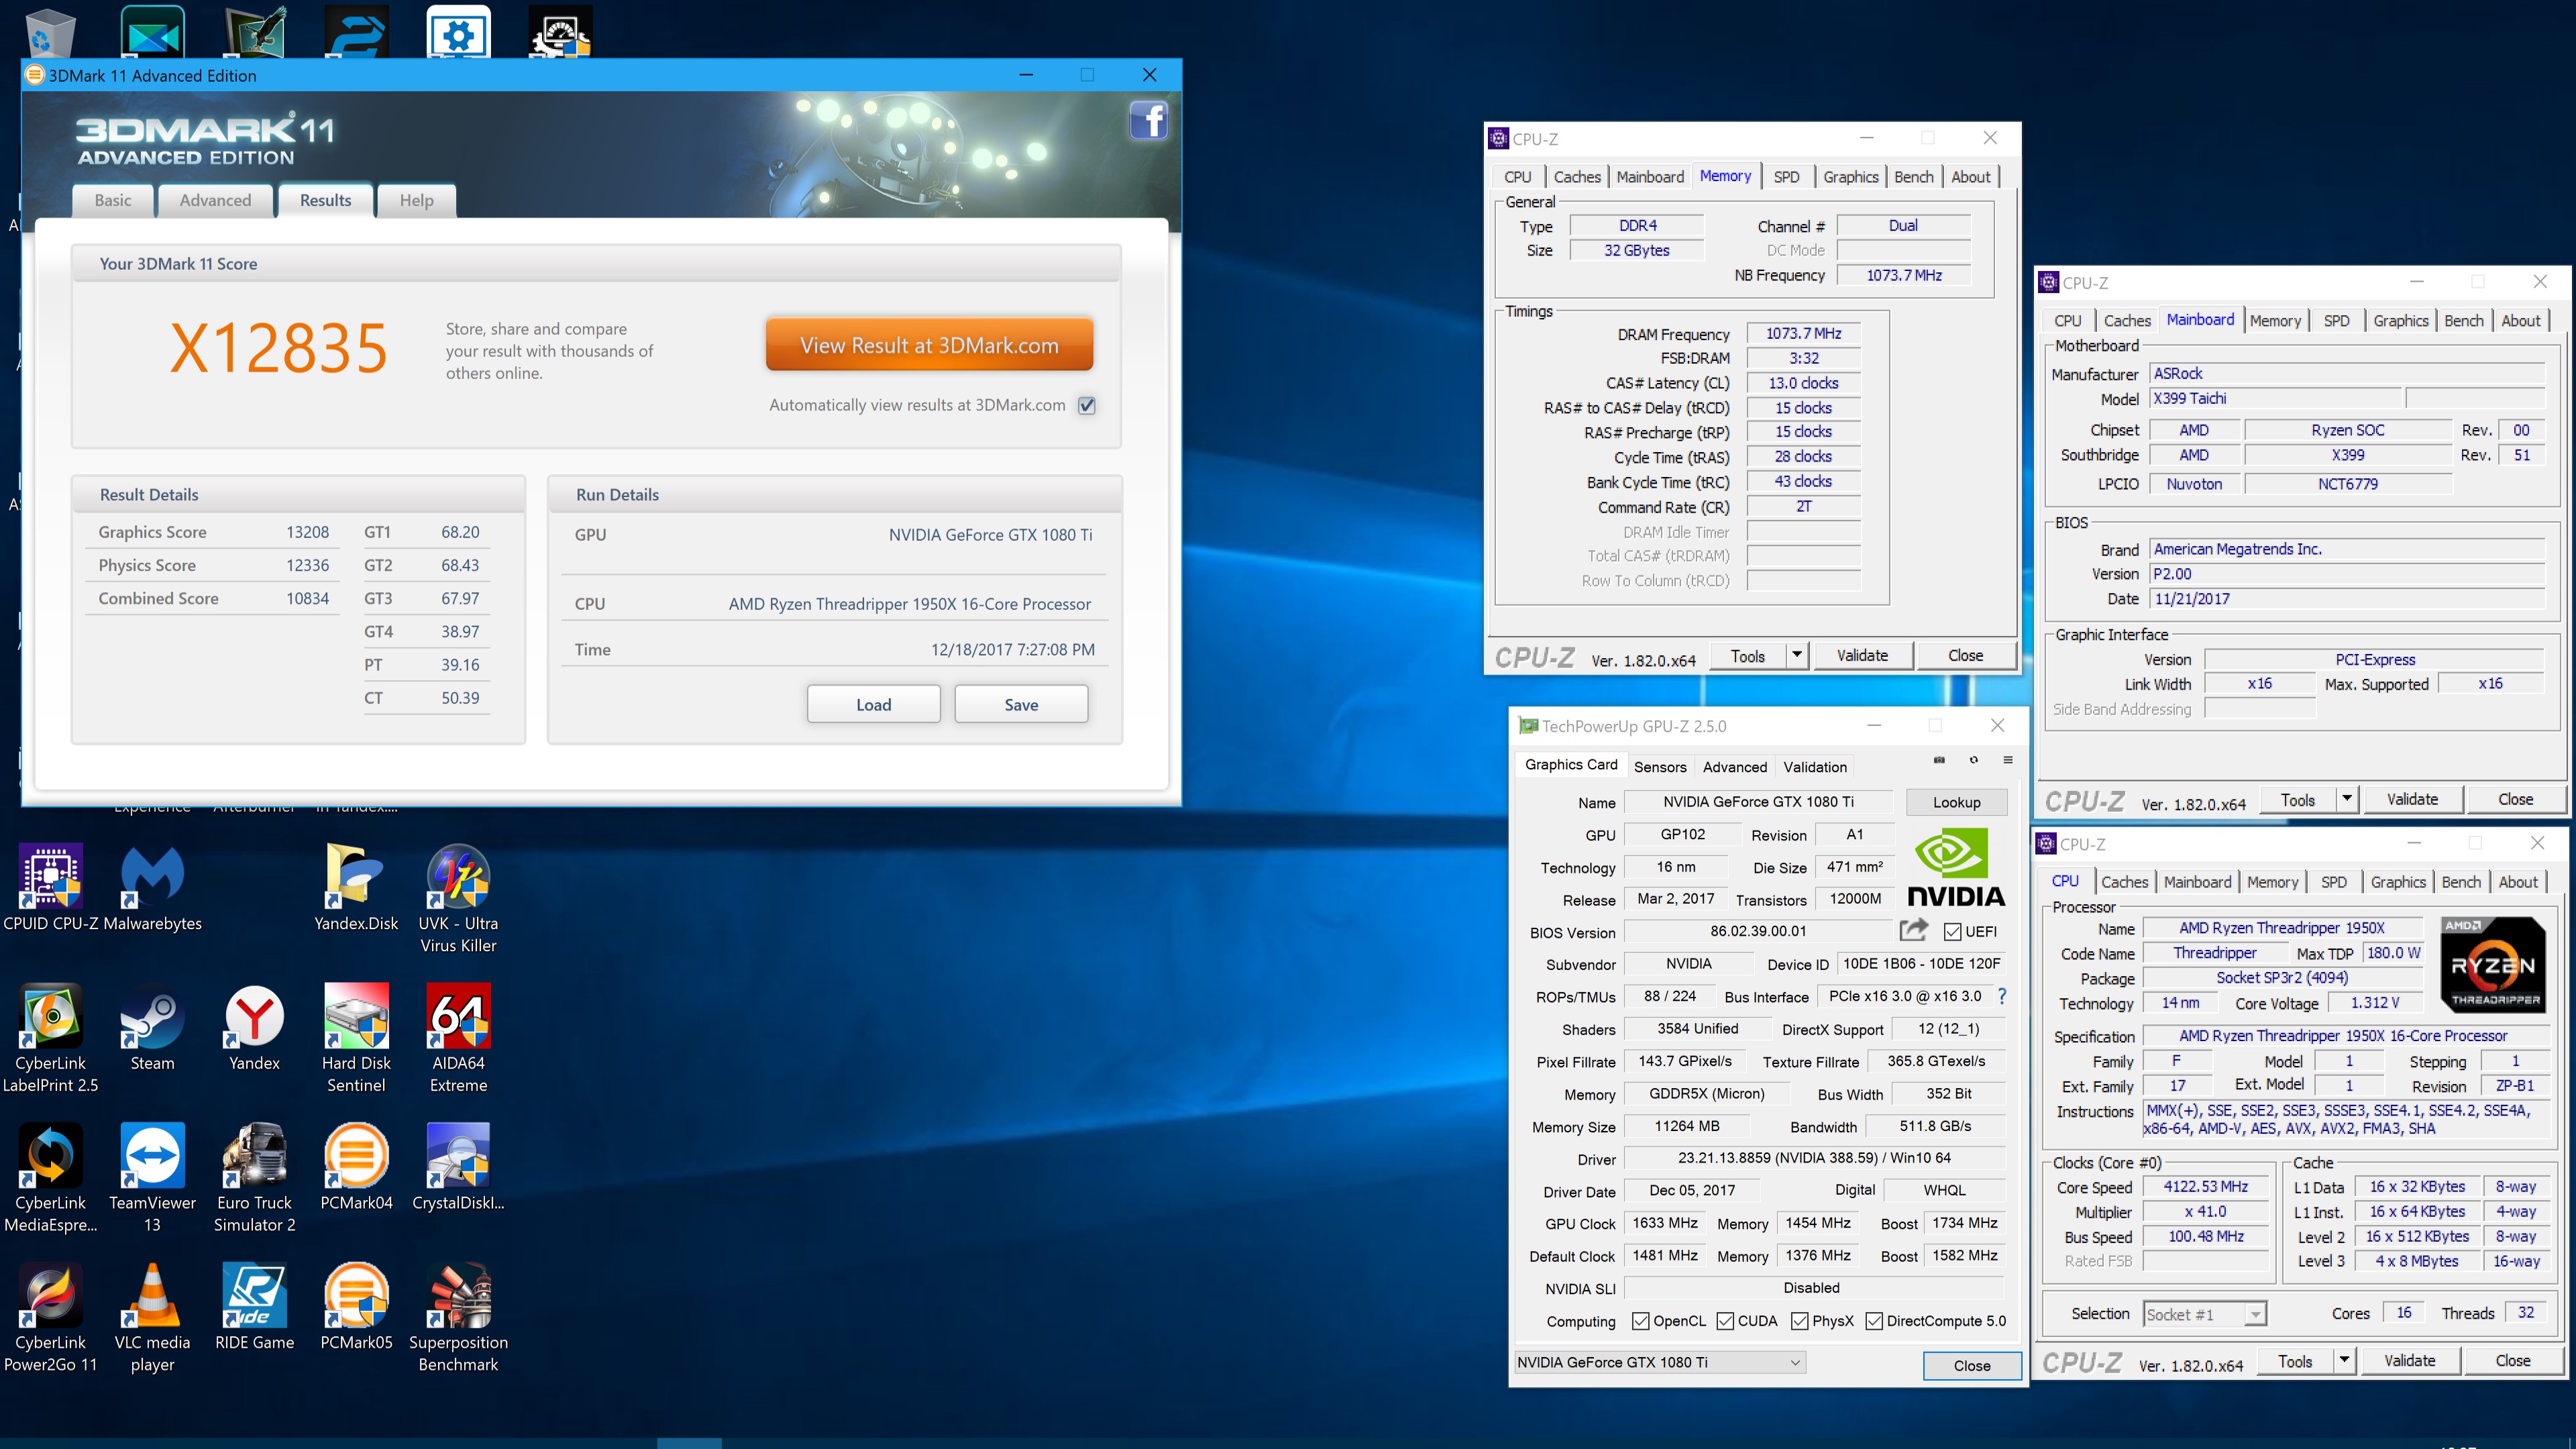Open the Hard Disk Sentinel icon

pyautogui.click(x=356, y=1039)
